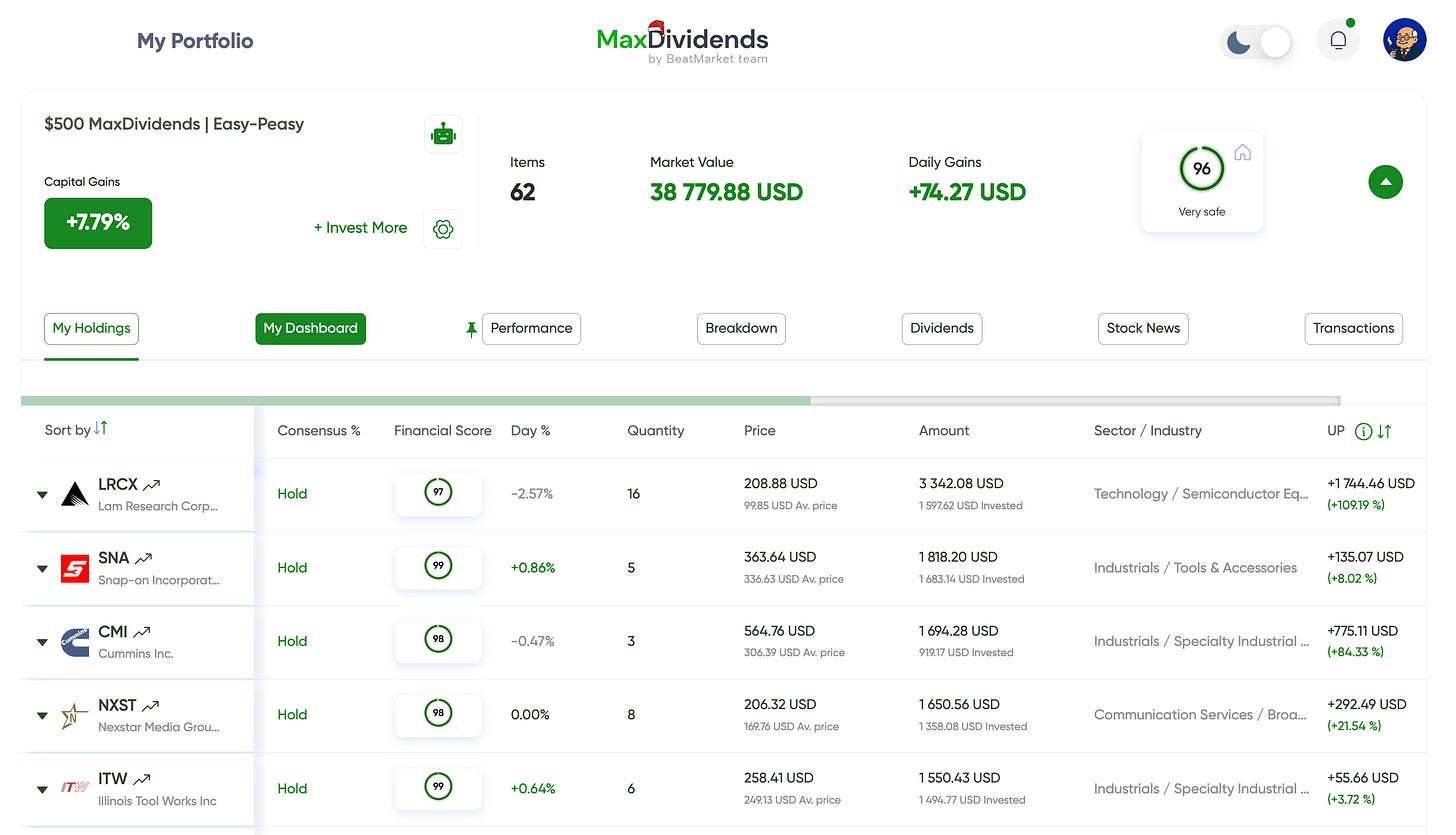Open the Transactions tab

1353,329
